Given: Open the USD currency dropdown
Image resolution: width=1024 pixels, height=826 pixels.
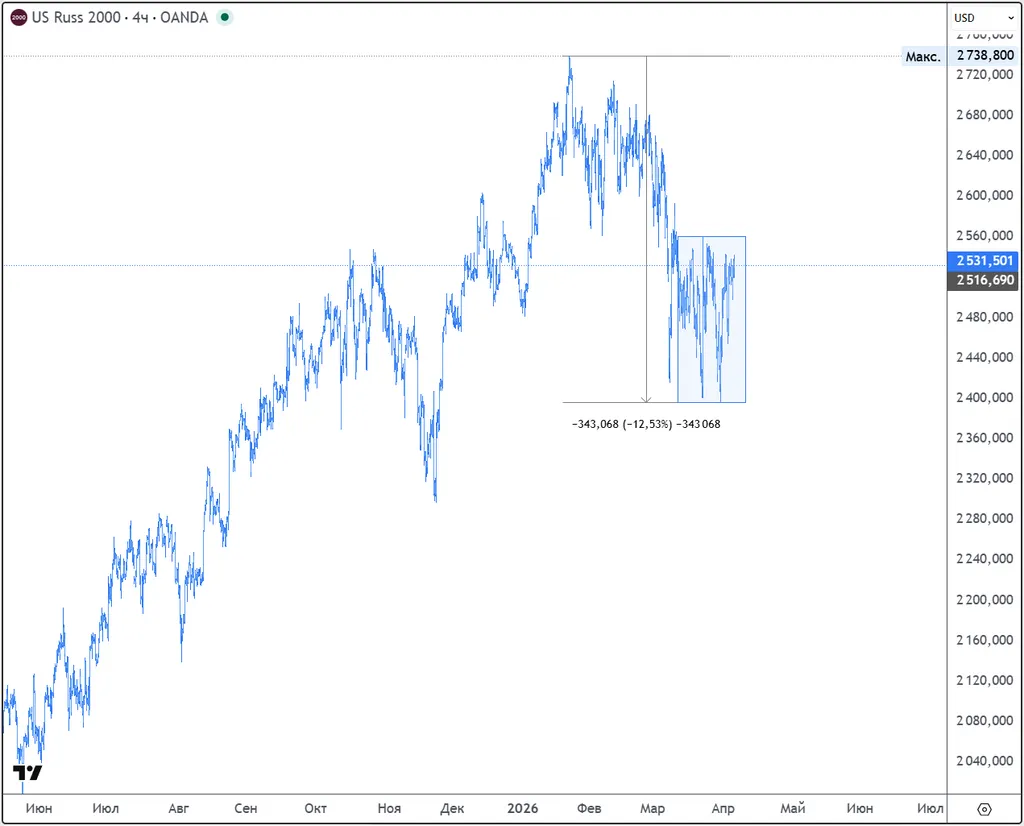Looking at the screenshot, I should pos(976,18).
